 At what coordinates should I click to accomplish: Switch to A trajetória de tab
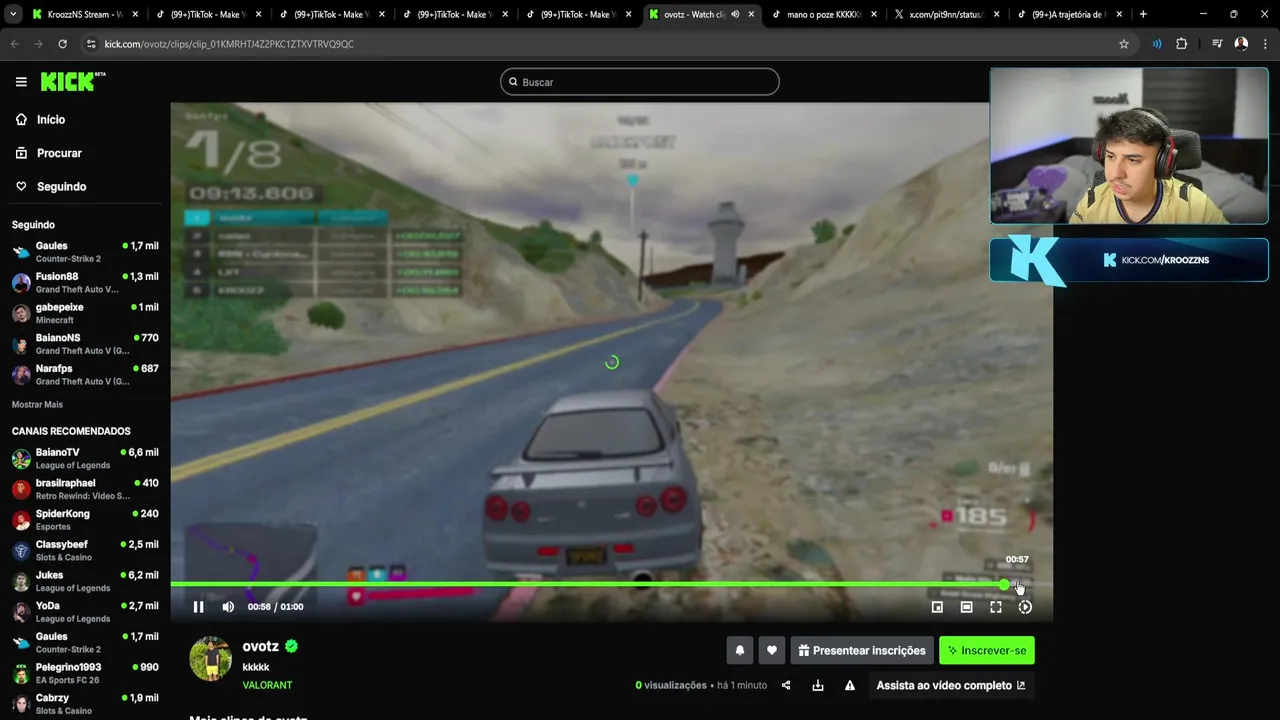pos(1072,14)
